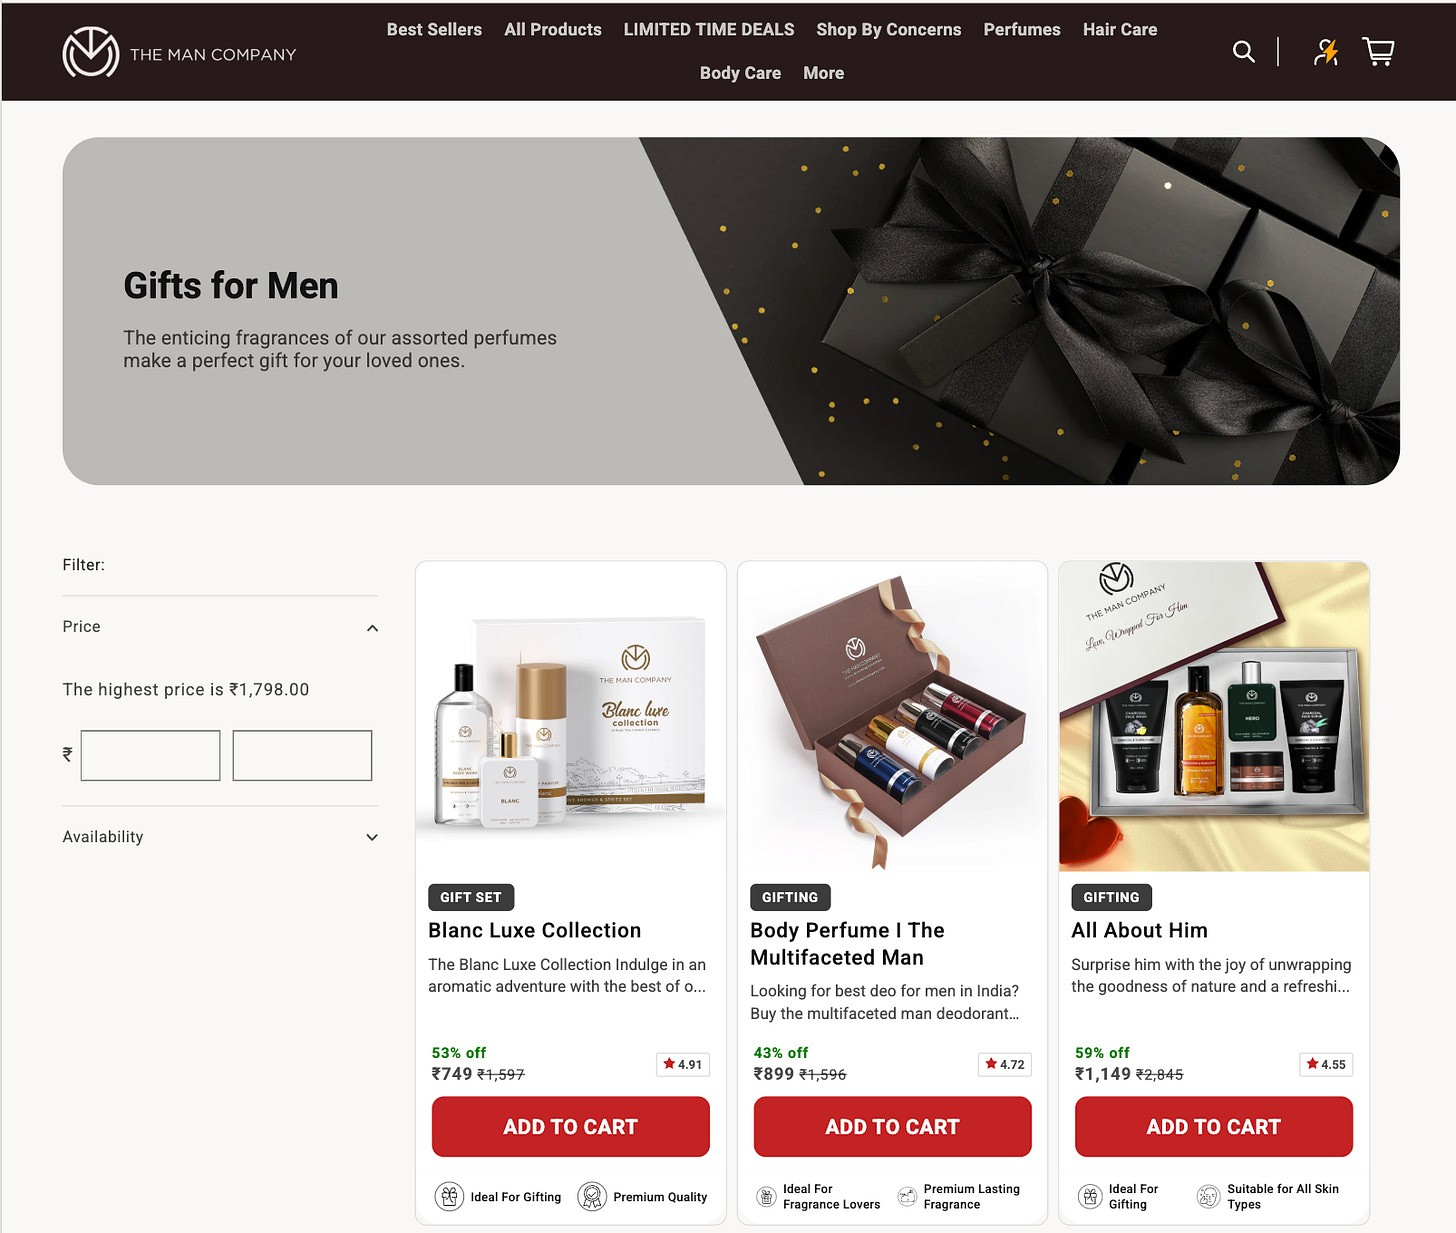Image resolution: width=1456 pixels, height=1233 pixels.
Task: Open the Body Perfume Multifaceted Man title link
Action: tap(847, 944)
